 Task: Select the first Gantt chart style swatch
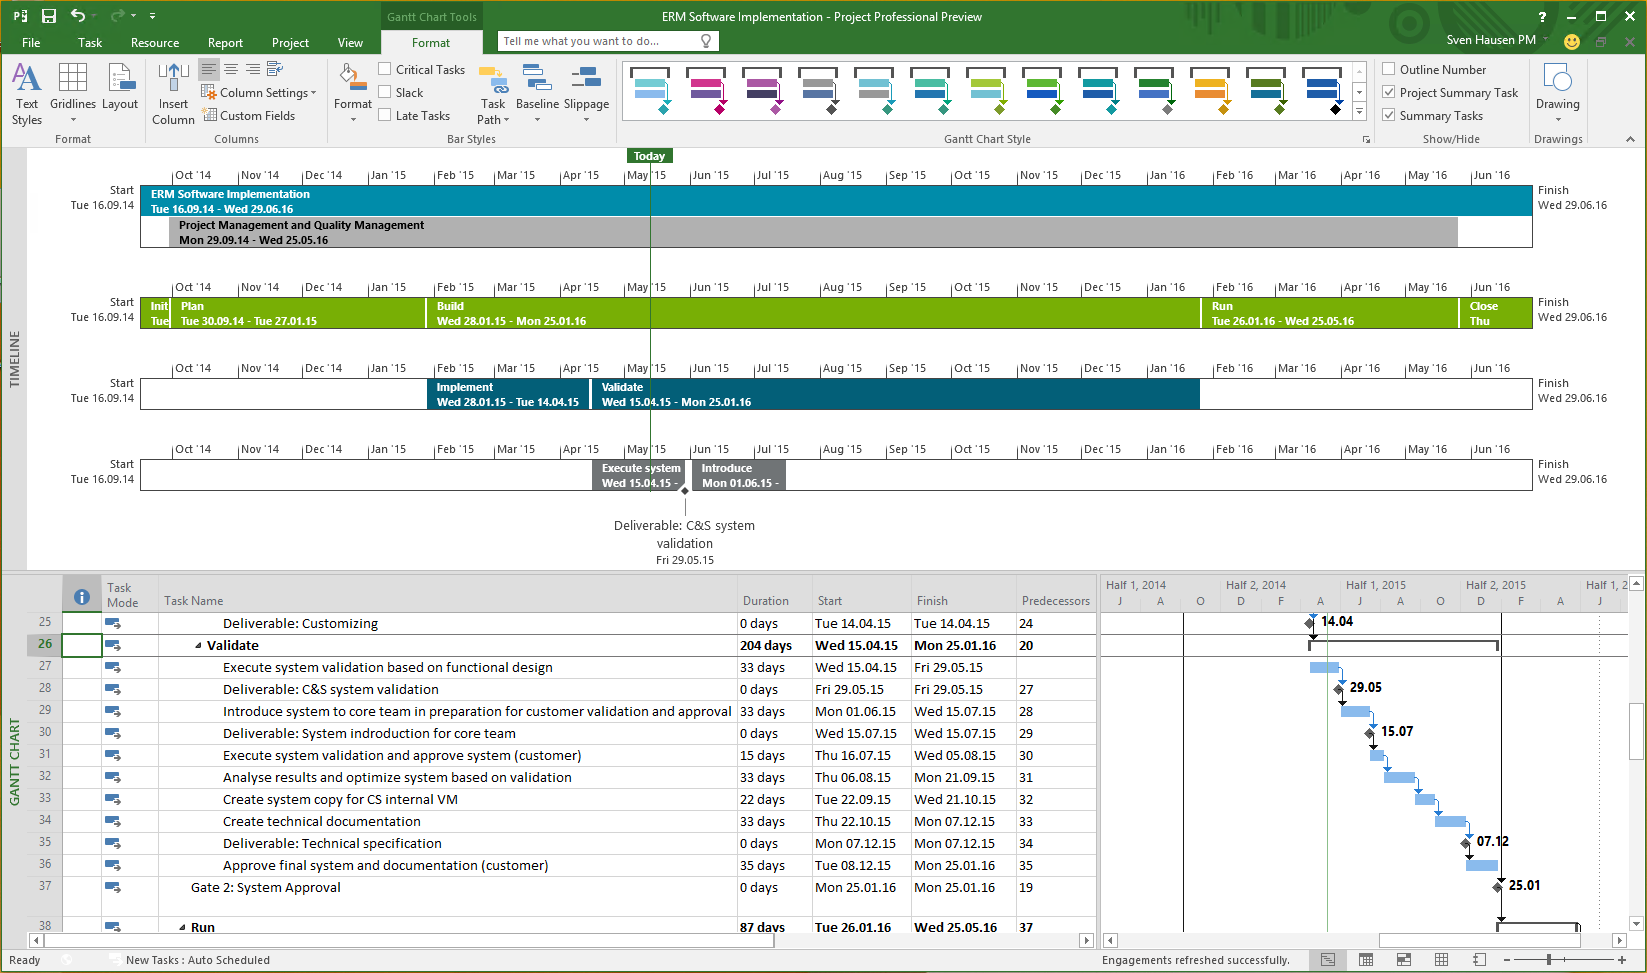pos(651,91)
